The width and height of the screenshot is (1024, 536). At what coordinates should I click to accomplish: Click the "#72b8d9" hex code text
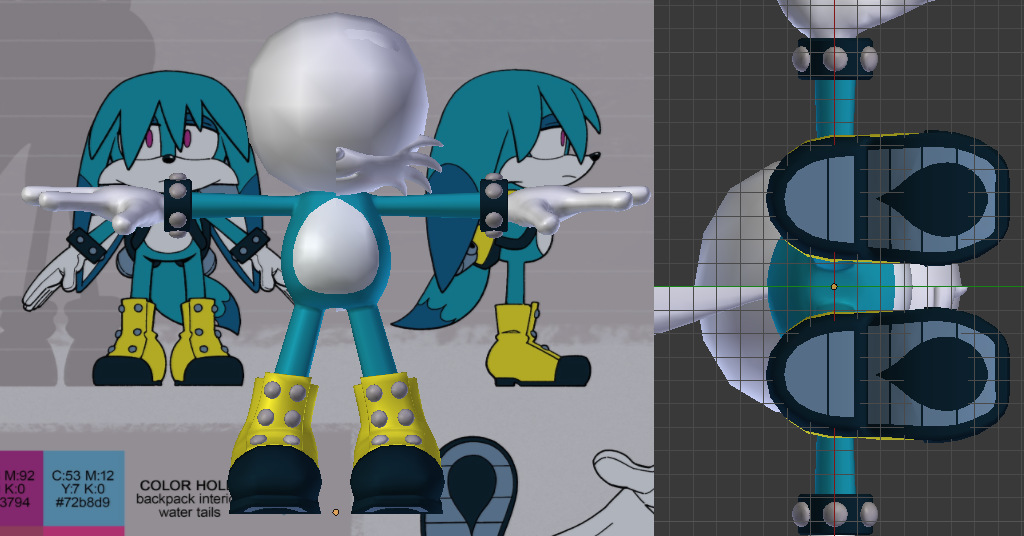pos(83,502)
